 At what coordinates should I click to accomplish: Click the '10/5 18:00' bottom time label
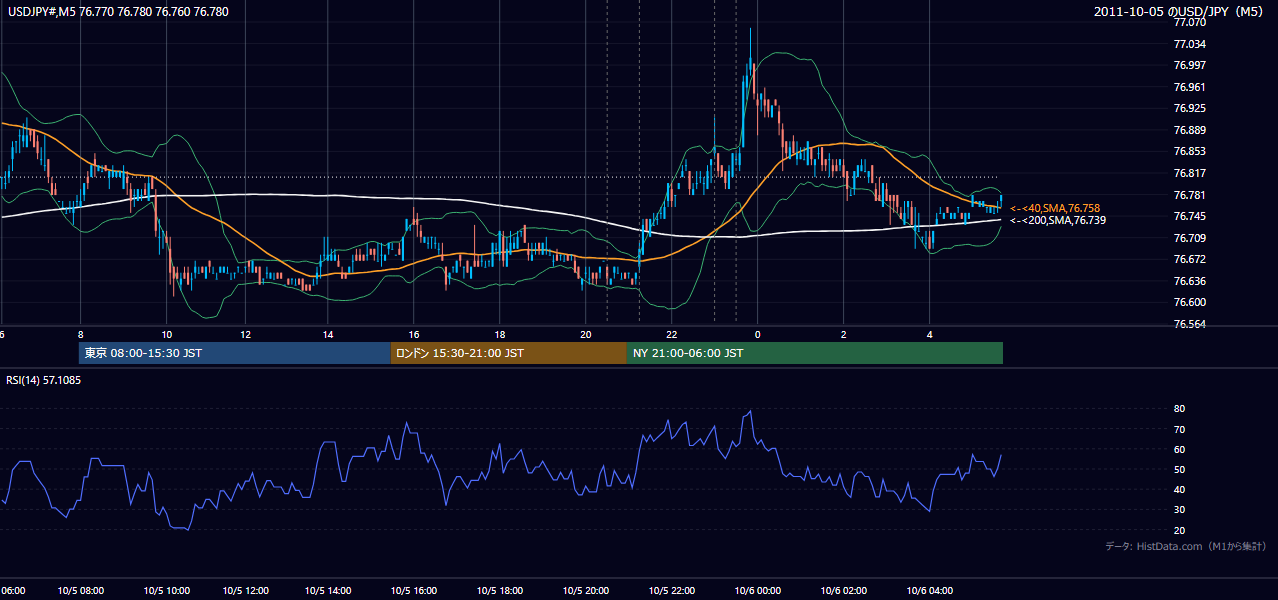pos(499,591)
